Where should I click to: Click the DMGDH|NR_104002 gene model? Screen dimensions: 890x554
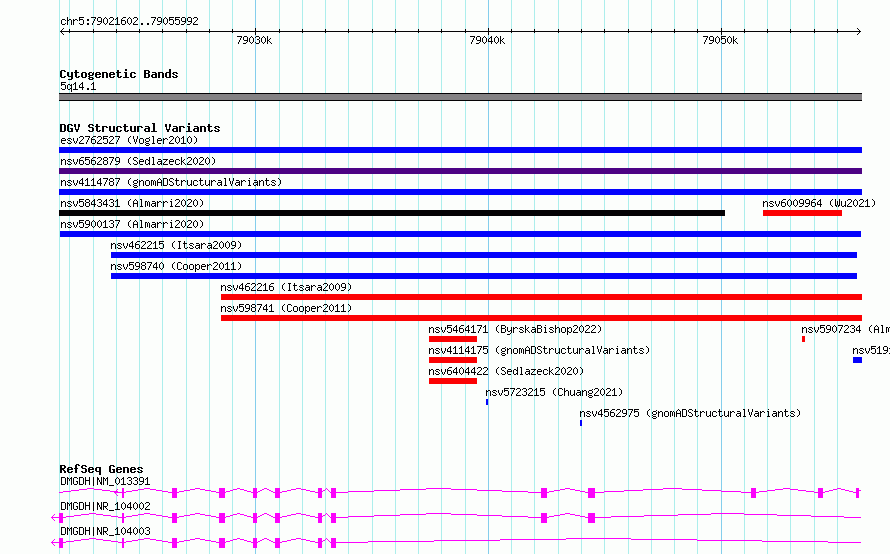[456, 518]
